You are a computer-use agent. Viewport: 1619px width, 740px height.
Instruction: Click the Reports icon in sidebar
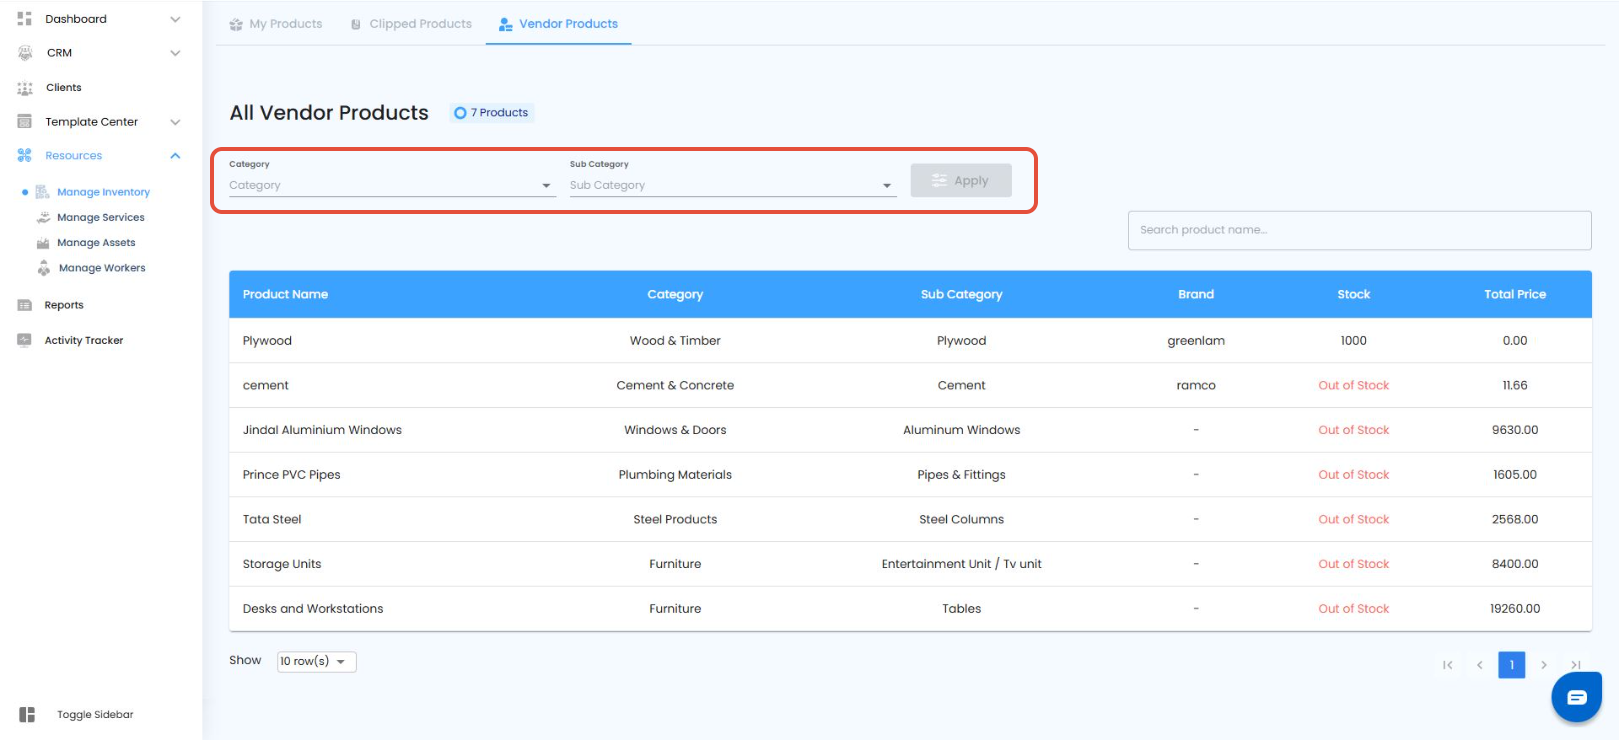[25, 305]
